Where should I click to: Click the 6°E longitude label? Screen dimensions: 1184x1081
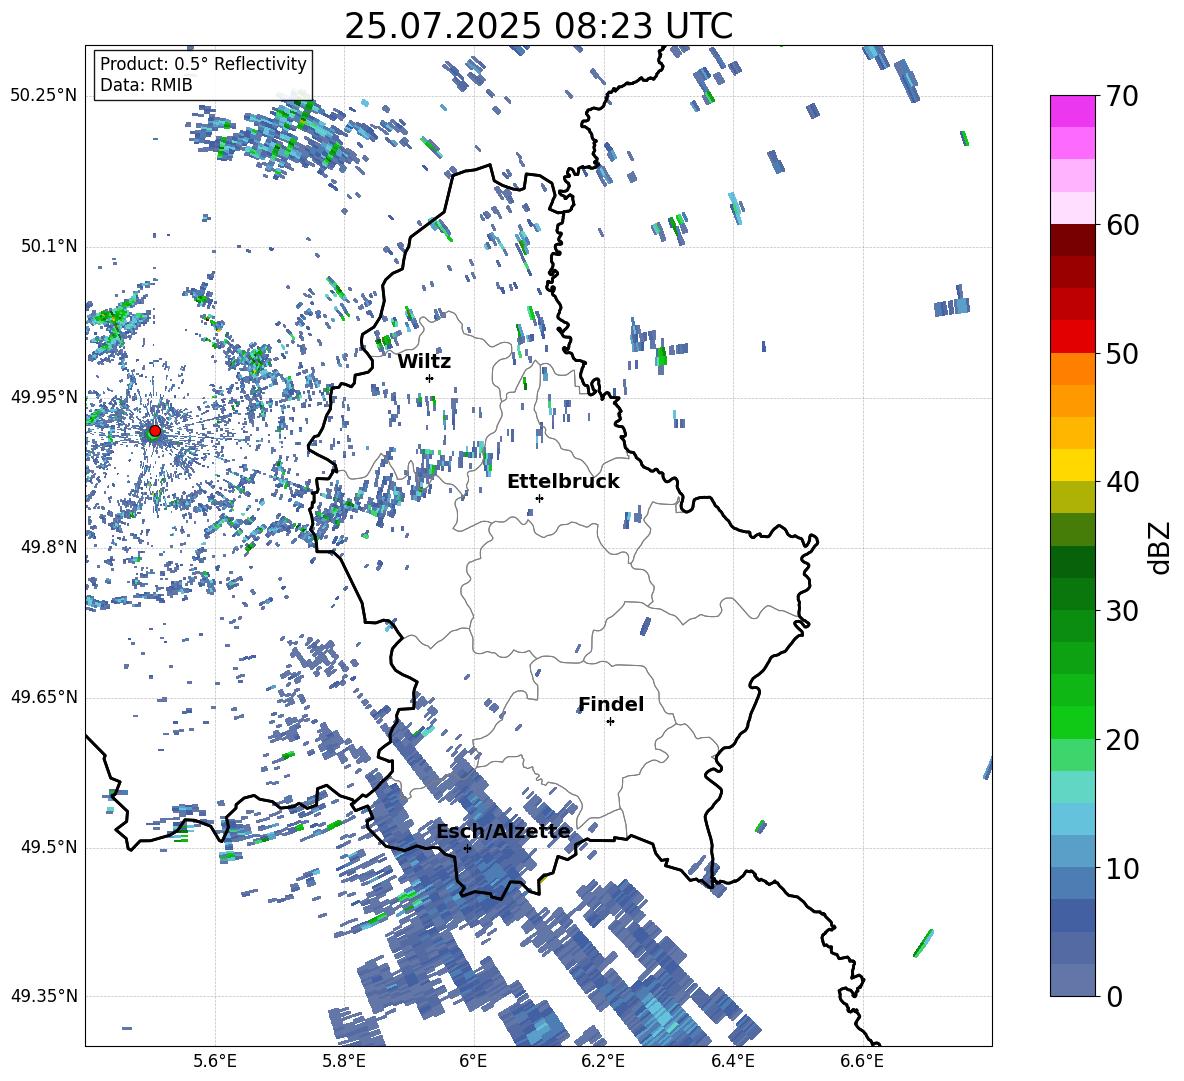473,1061
